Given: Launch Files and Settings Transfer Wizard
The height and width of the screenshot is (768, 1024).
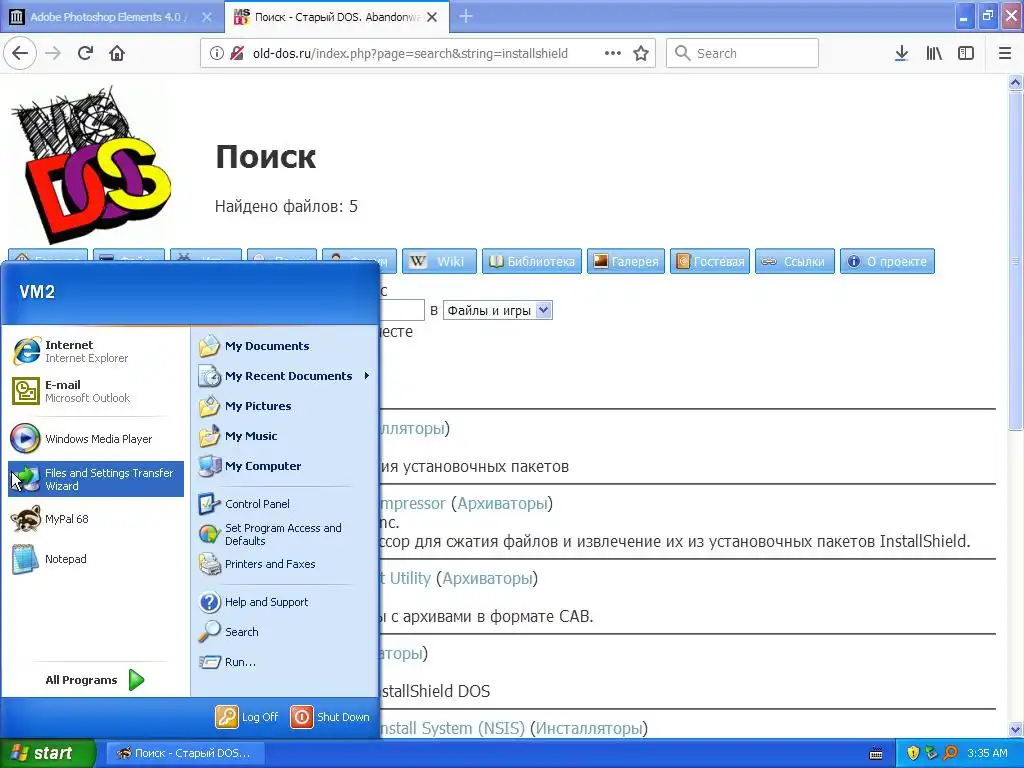Looking at the screenshot, I should click(96, 479).
